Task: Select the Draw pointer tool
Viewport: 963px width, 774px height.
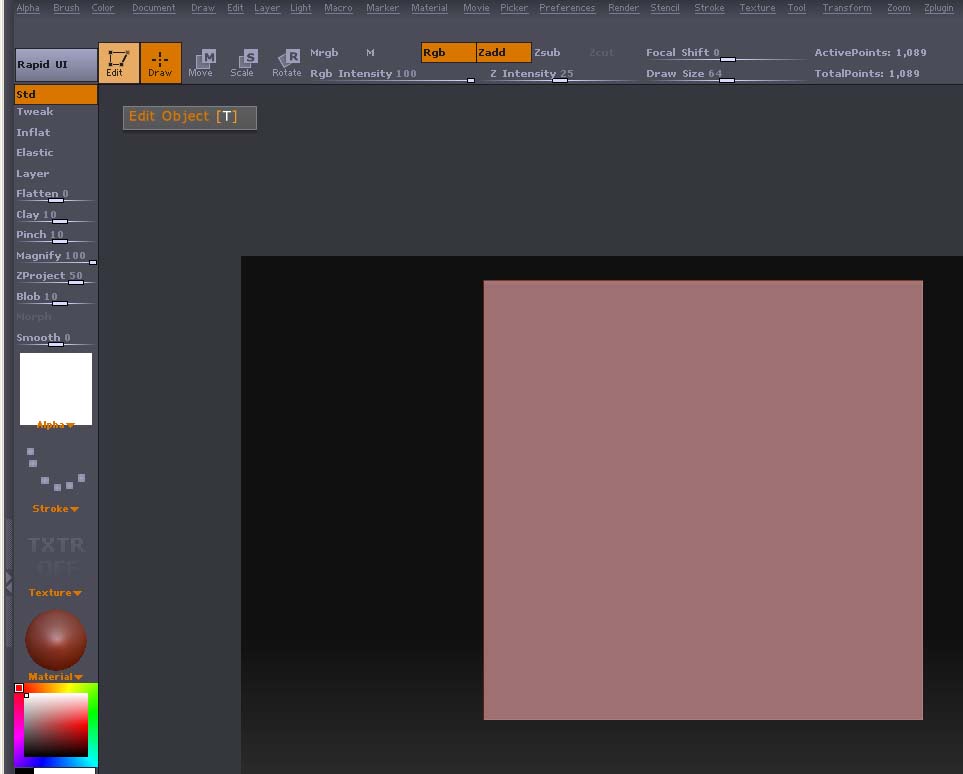Action: [x=160, y=63]
